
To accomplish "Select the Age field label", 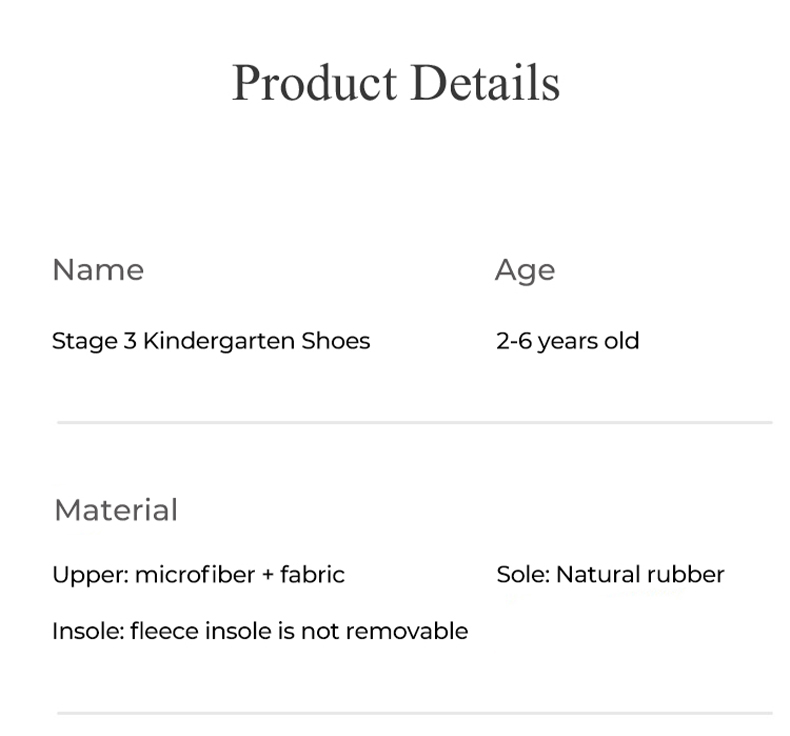I will click(x=525, y=270).
